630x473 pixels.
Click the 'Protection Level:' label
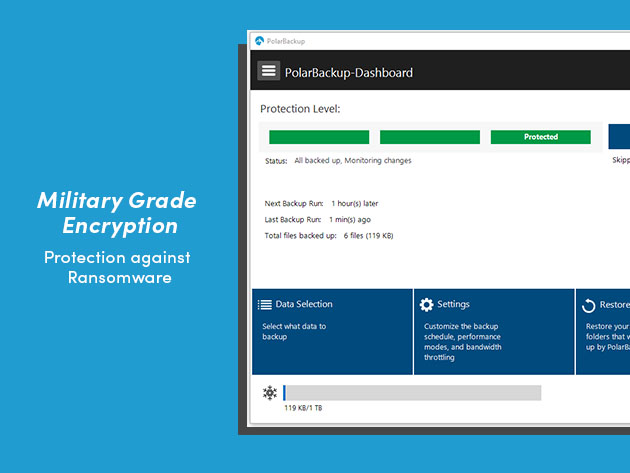pyautogui.click(x=300, y=109)
